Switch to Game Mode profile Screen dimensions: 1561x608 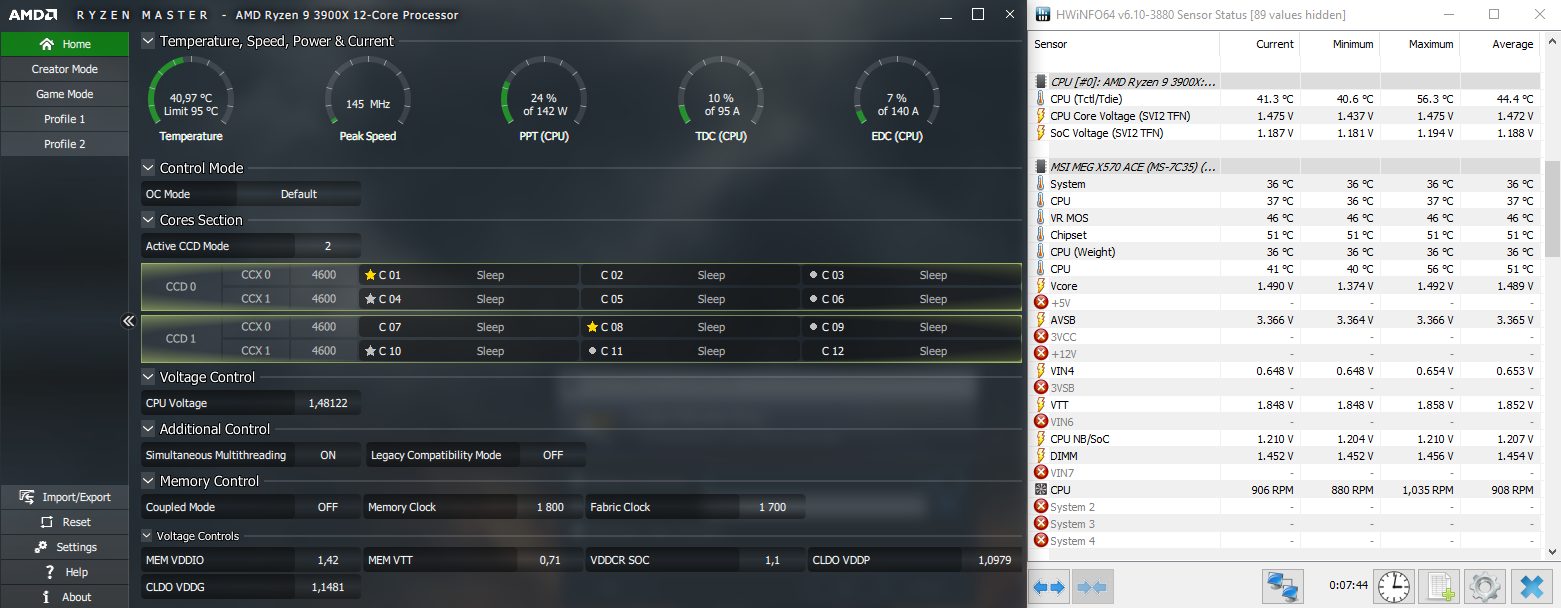tap(64, 94)
